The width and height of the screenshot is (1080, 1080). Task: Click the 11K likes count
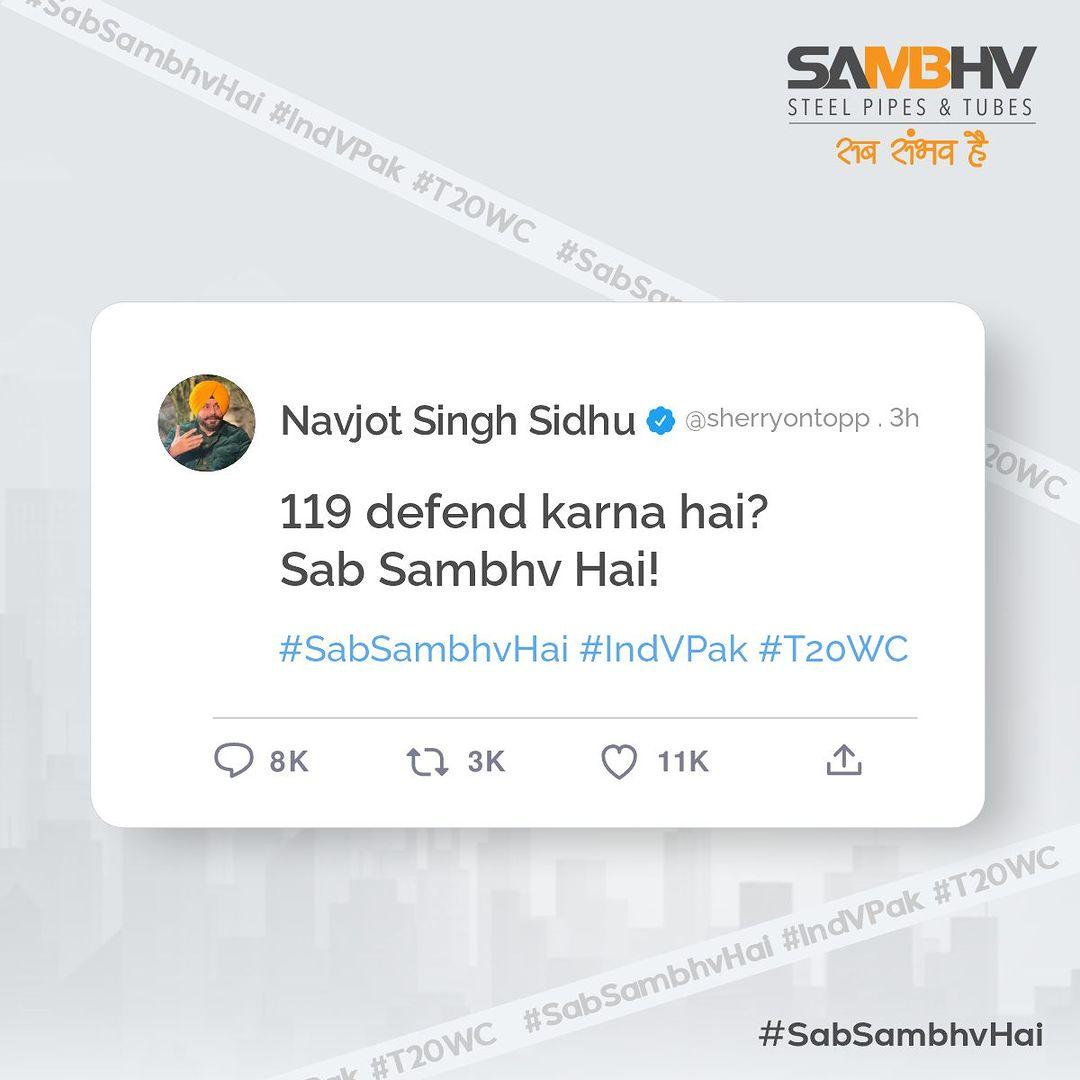click(x=683, y=762)
